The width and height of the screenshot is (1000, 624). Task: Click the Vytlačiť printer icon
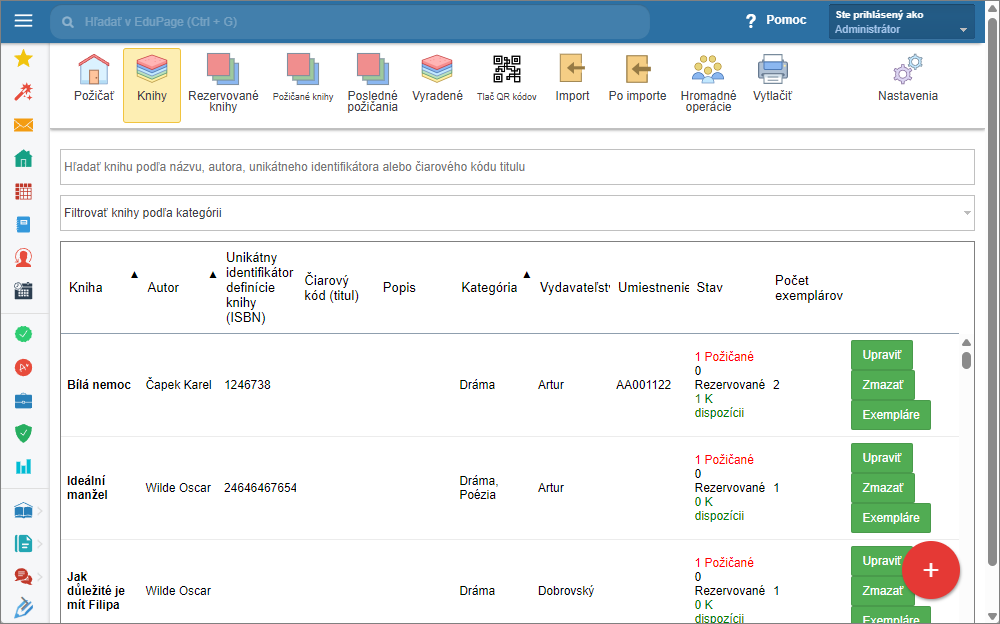click(772, 79)
